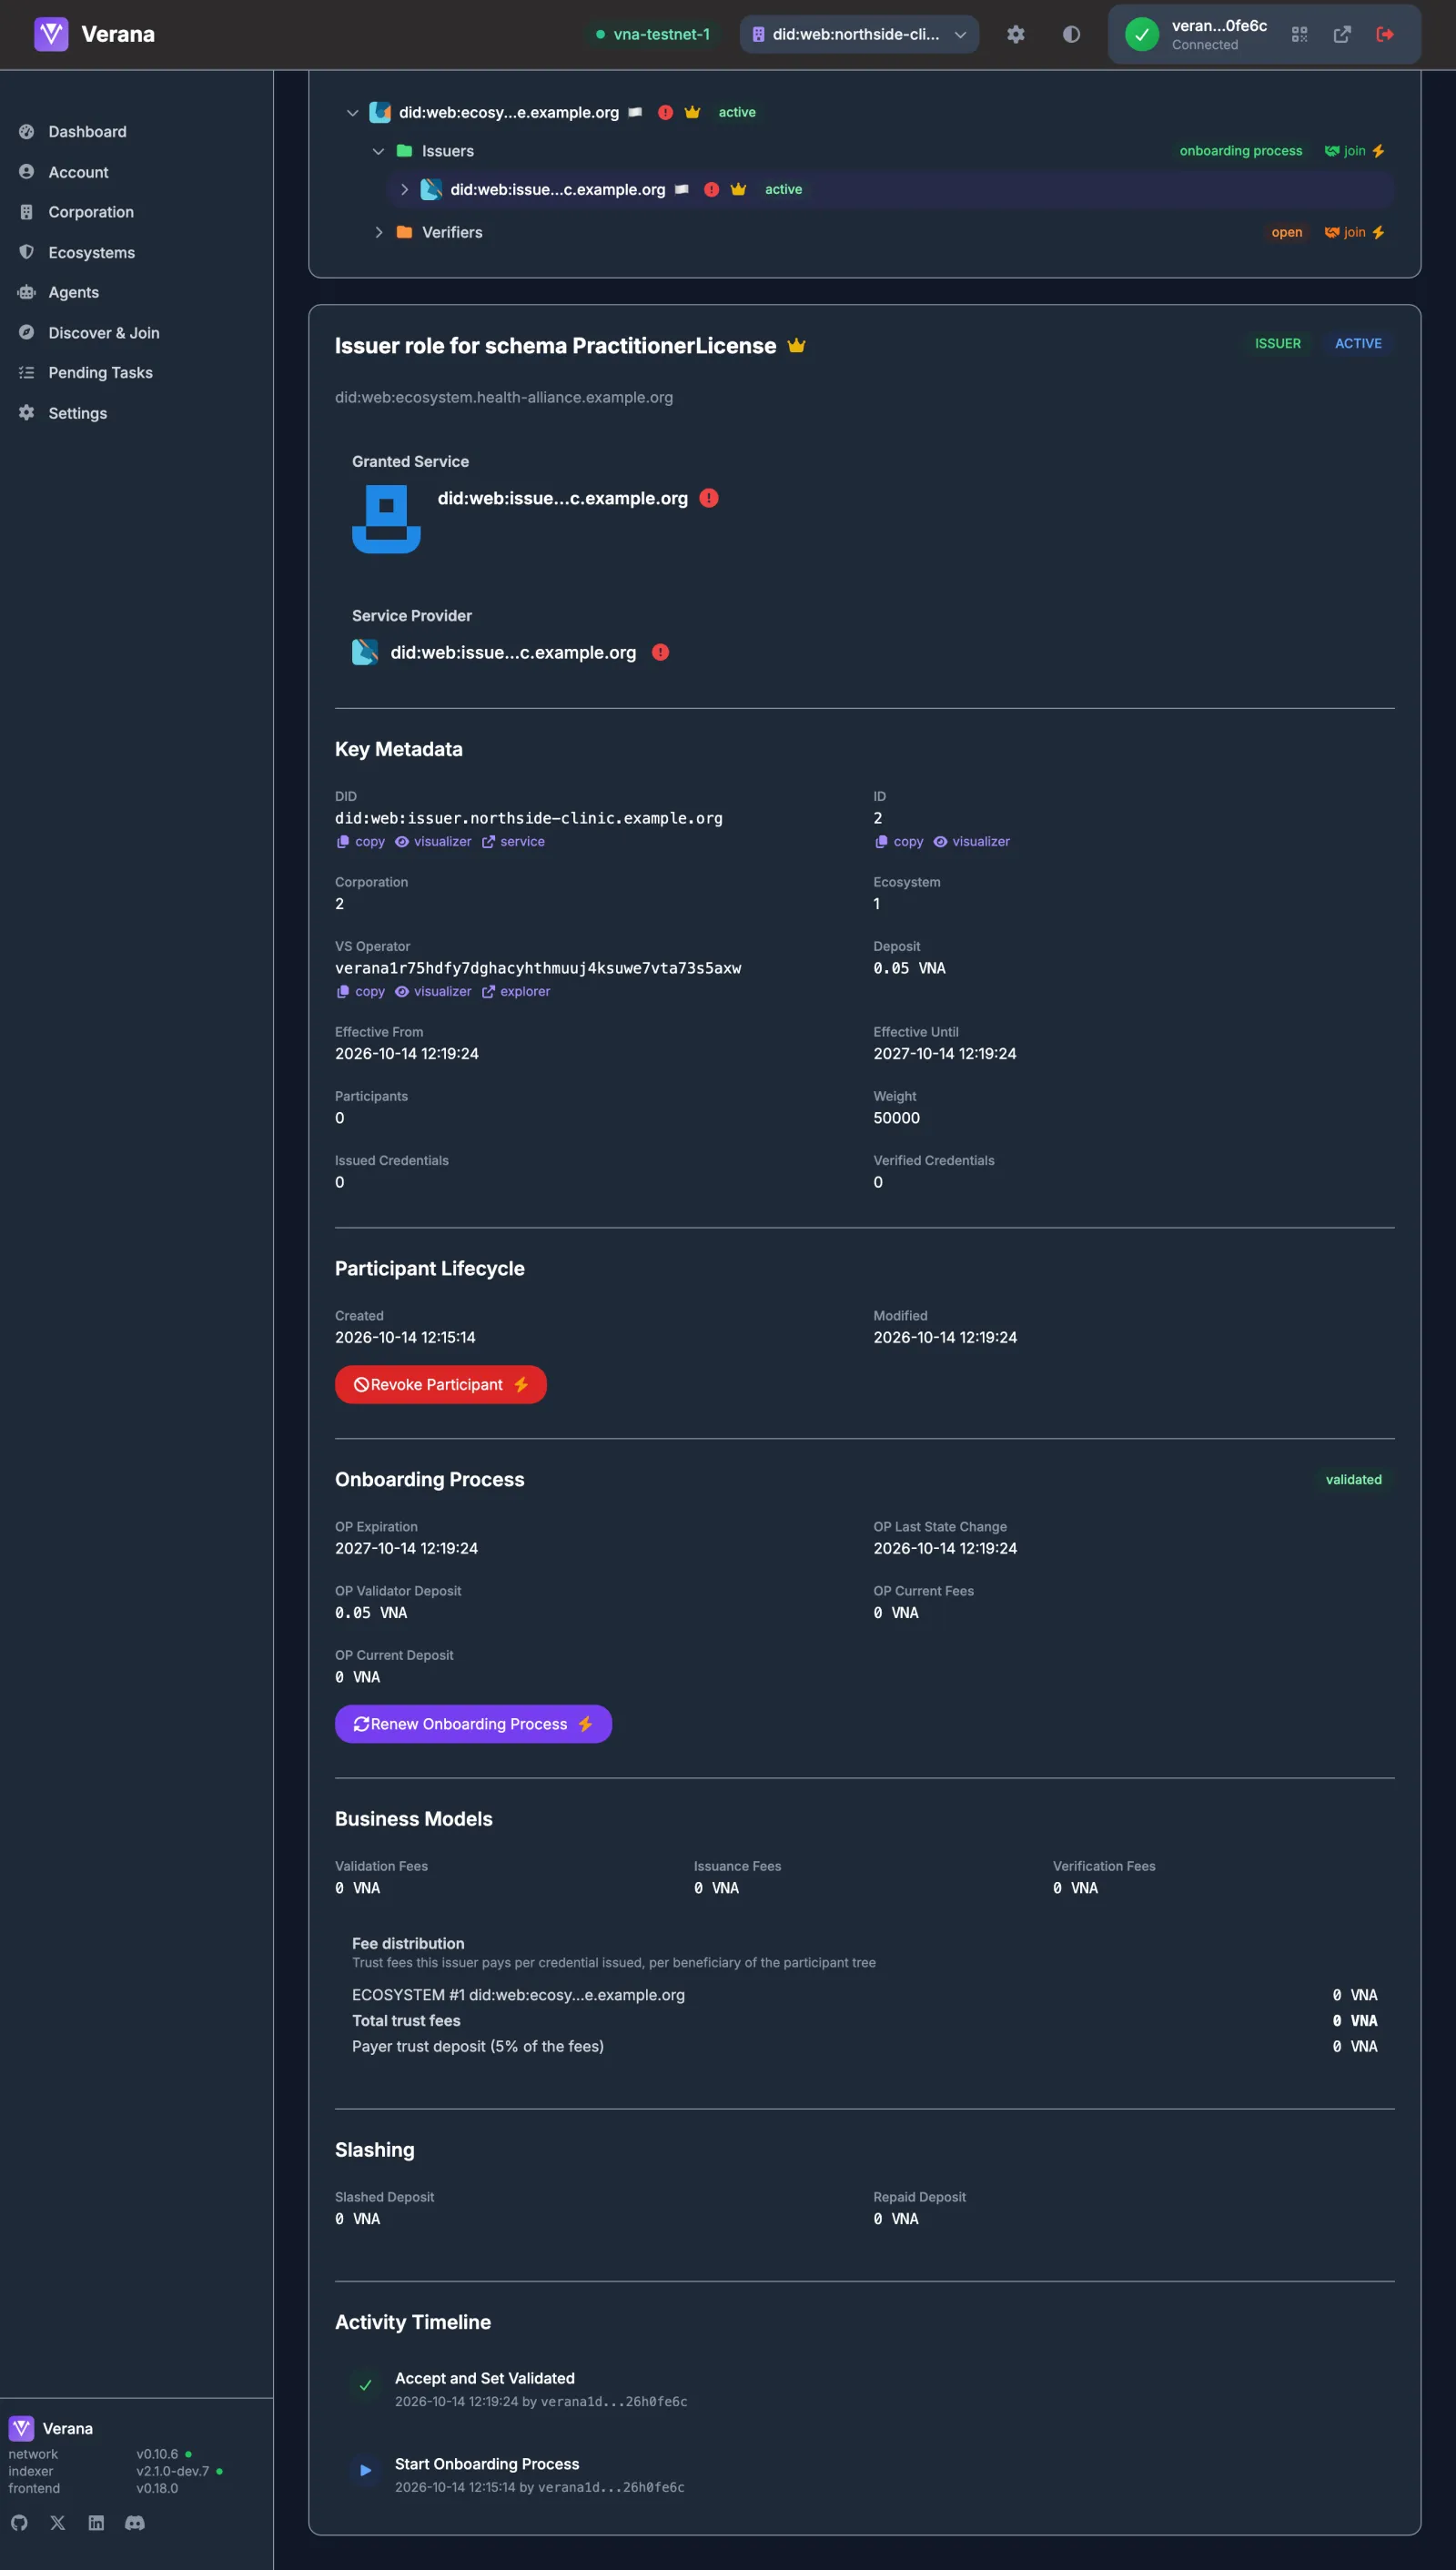Open X (Twitter) icon in footer
The image size is (1456, 2570).
click(x=58, y=2523)
